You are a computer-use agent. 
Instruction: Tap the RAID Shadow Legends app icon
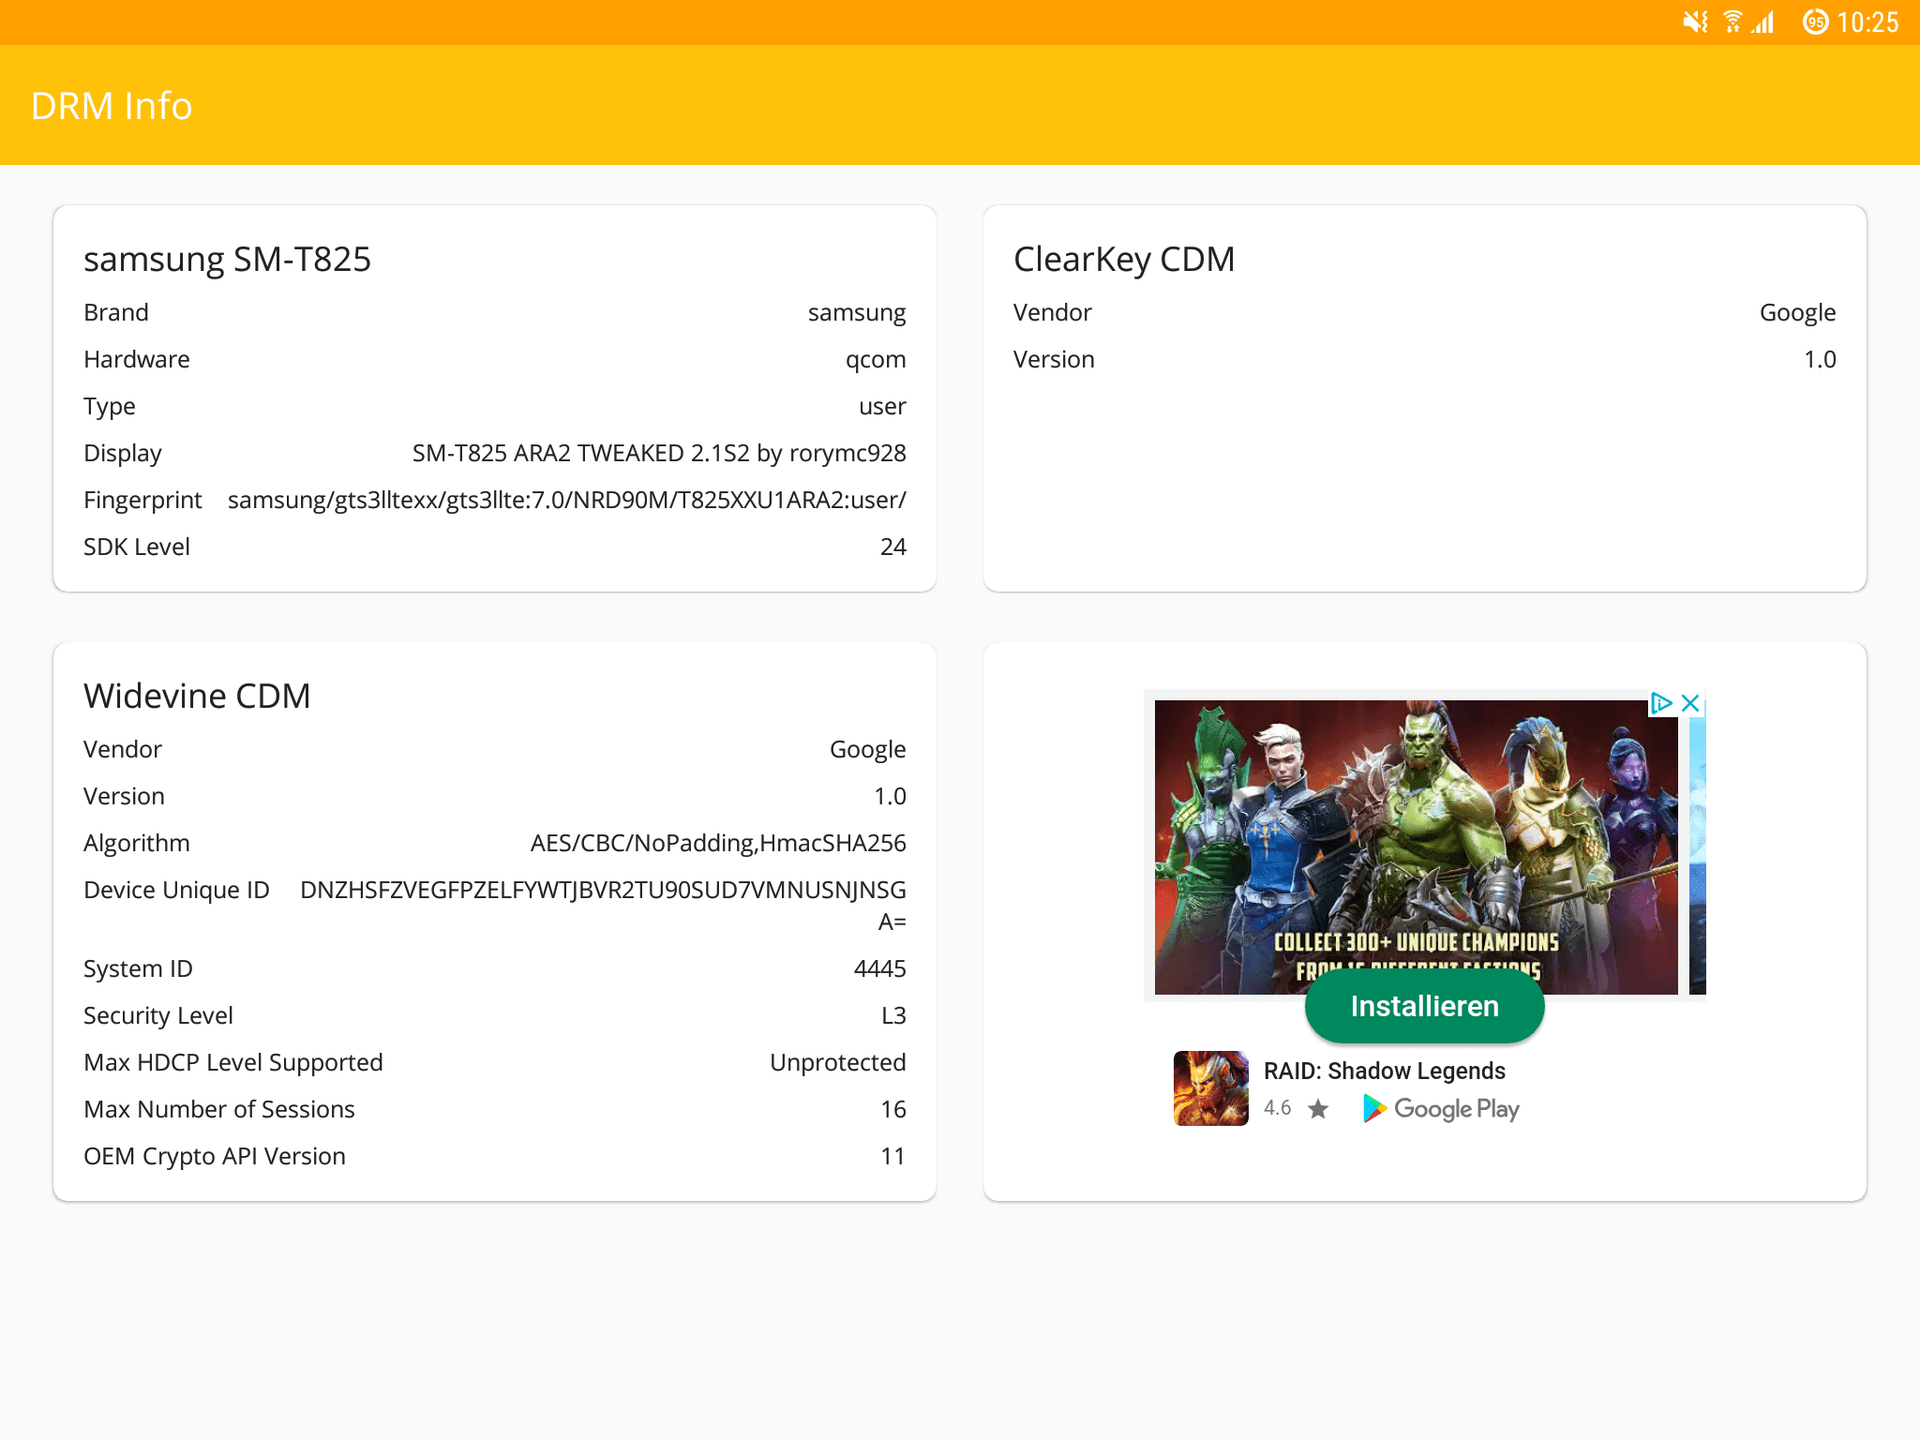point(1210,1088)
